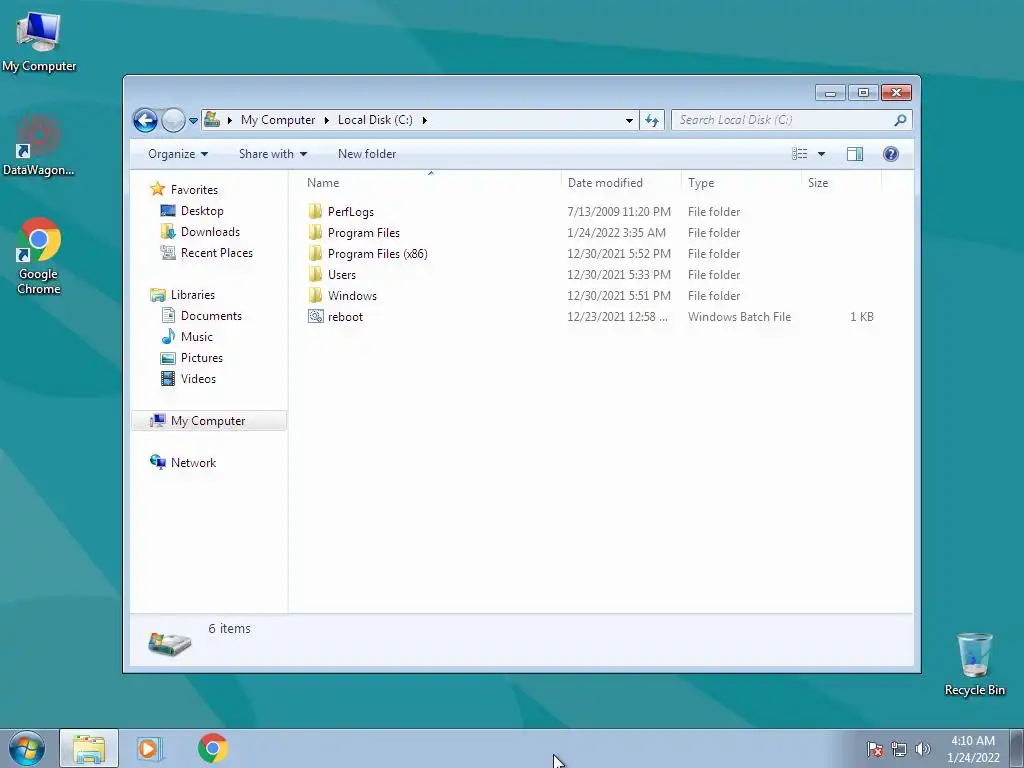Open the Videos library
This screenshot has height=768, width=1024.
coord(198,379)
